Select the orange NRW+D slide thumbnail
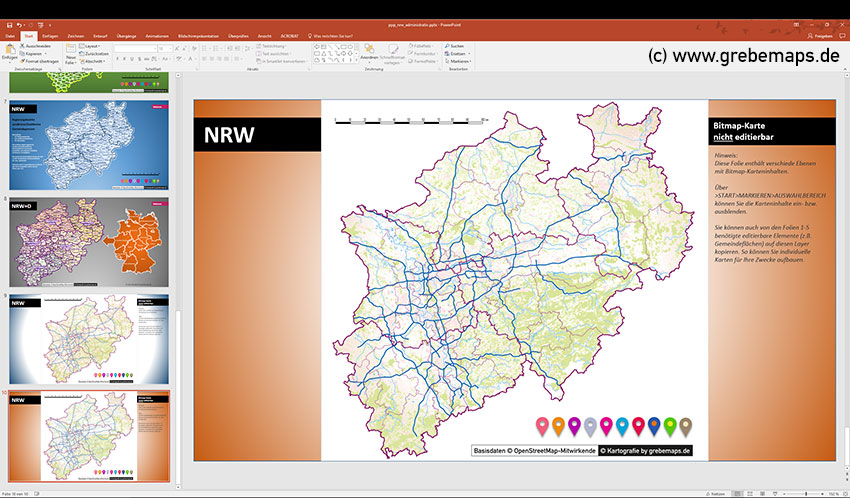This screenshot has height=498, width=850. tap(89, 243)
